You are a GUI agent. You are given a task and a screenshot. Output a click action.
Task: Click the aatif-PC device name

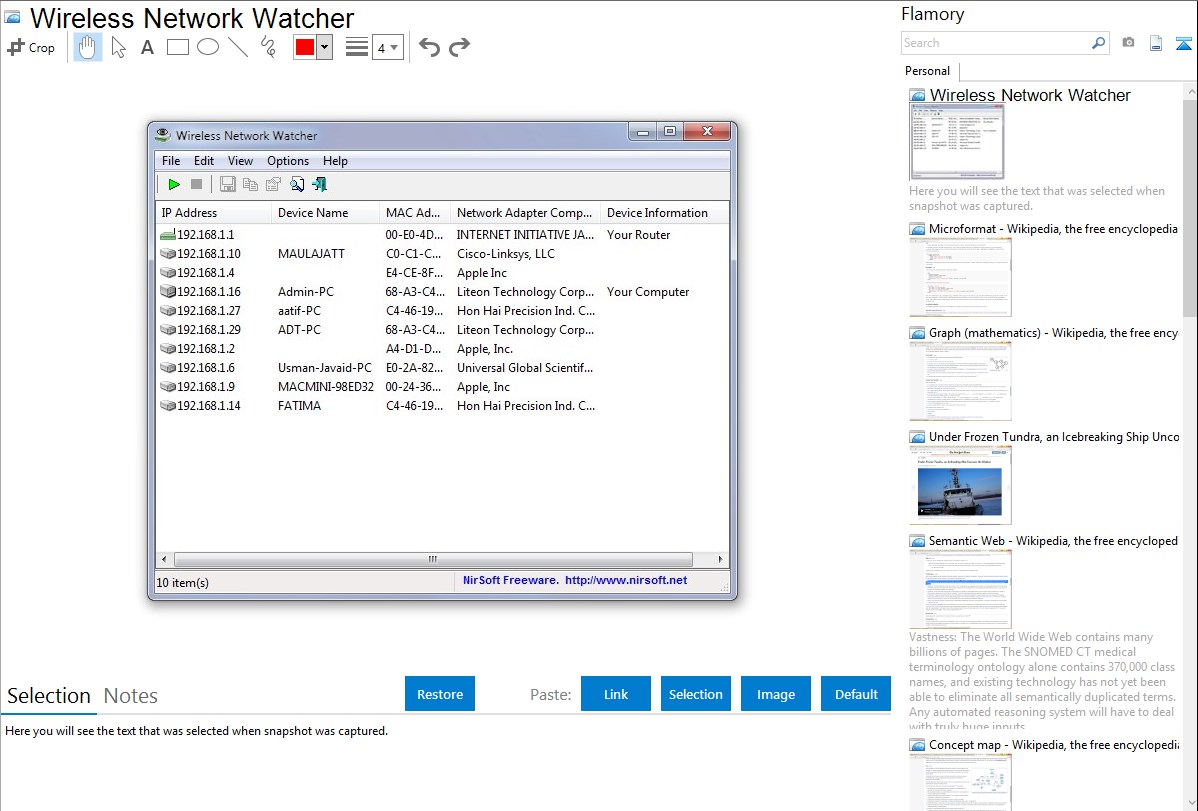click(300, 311)
